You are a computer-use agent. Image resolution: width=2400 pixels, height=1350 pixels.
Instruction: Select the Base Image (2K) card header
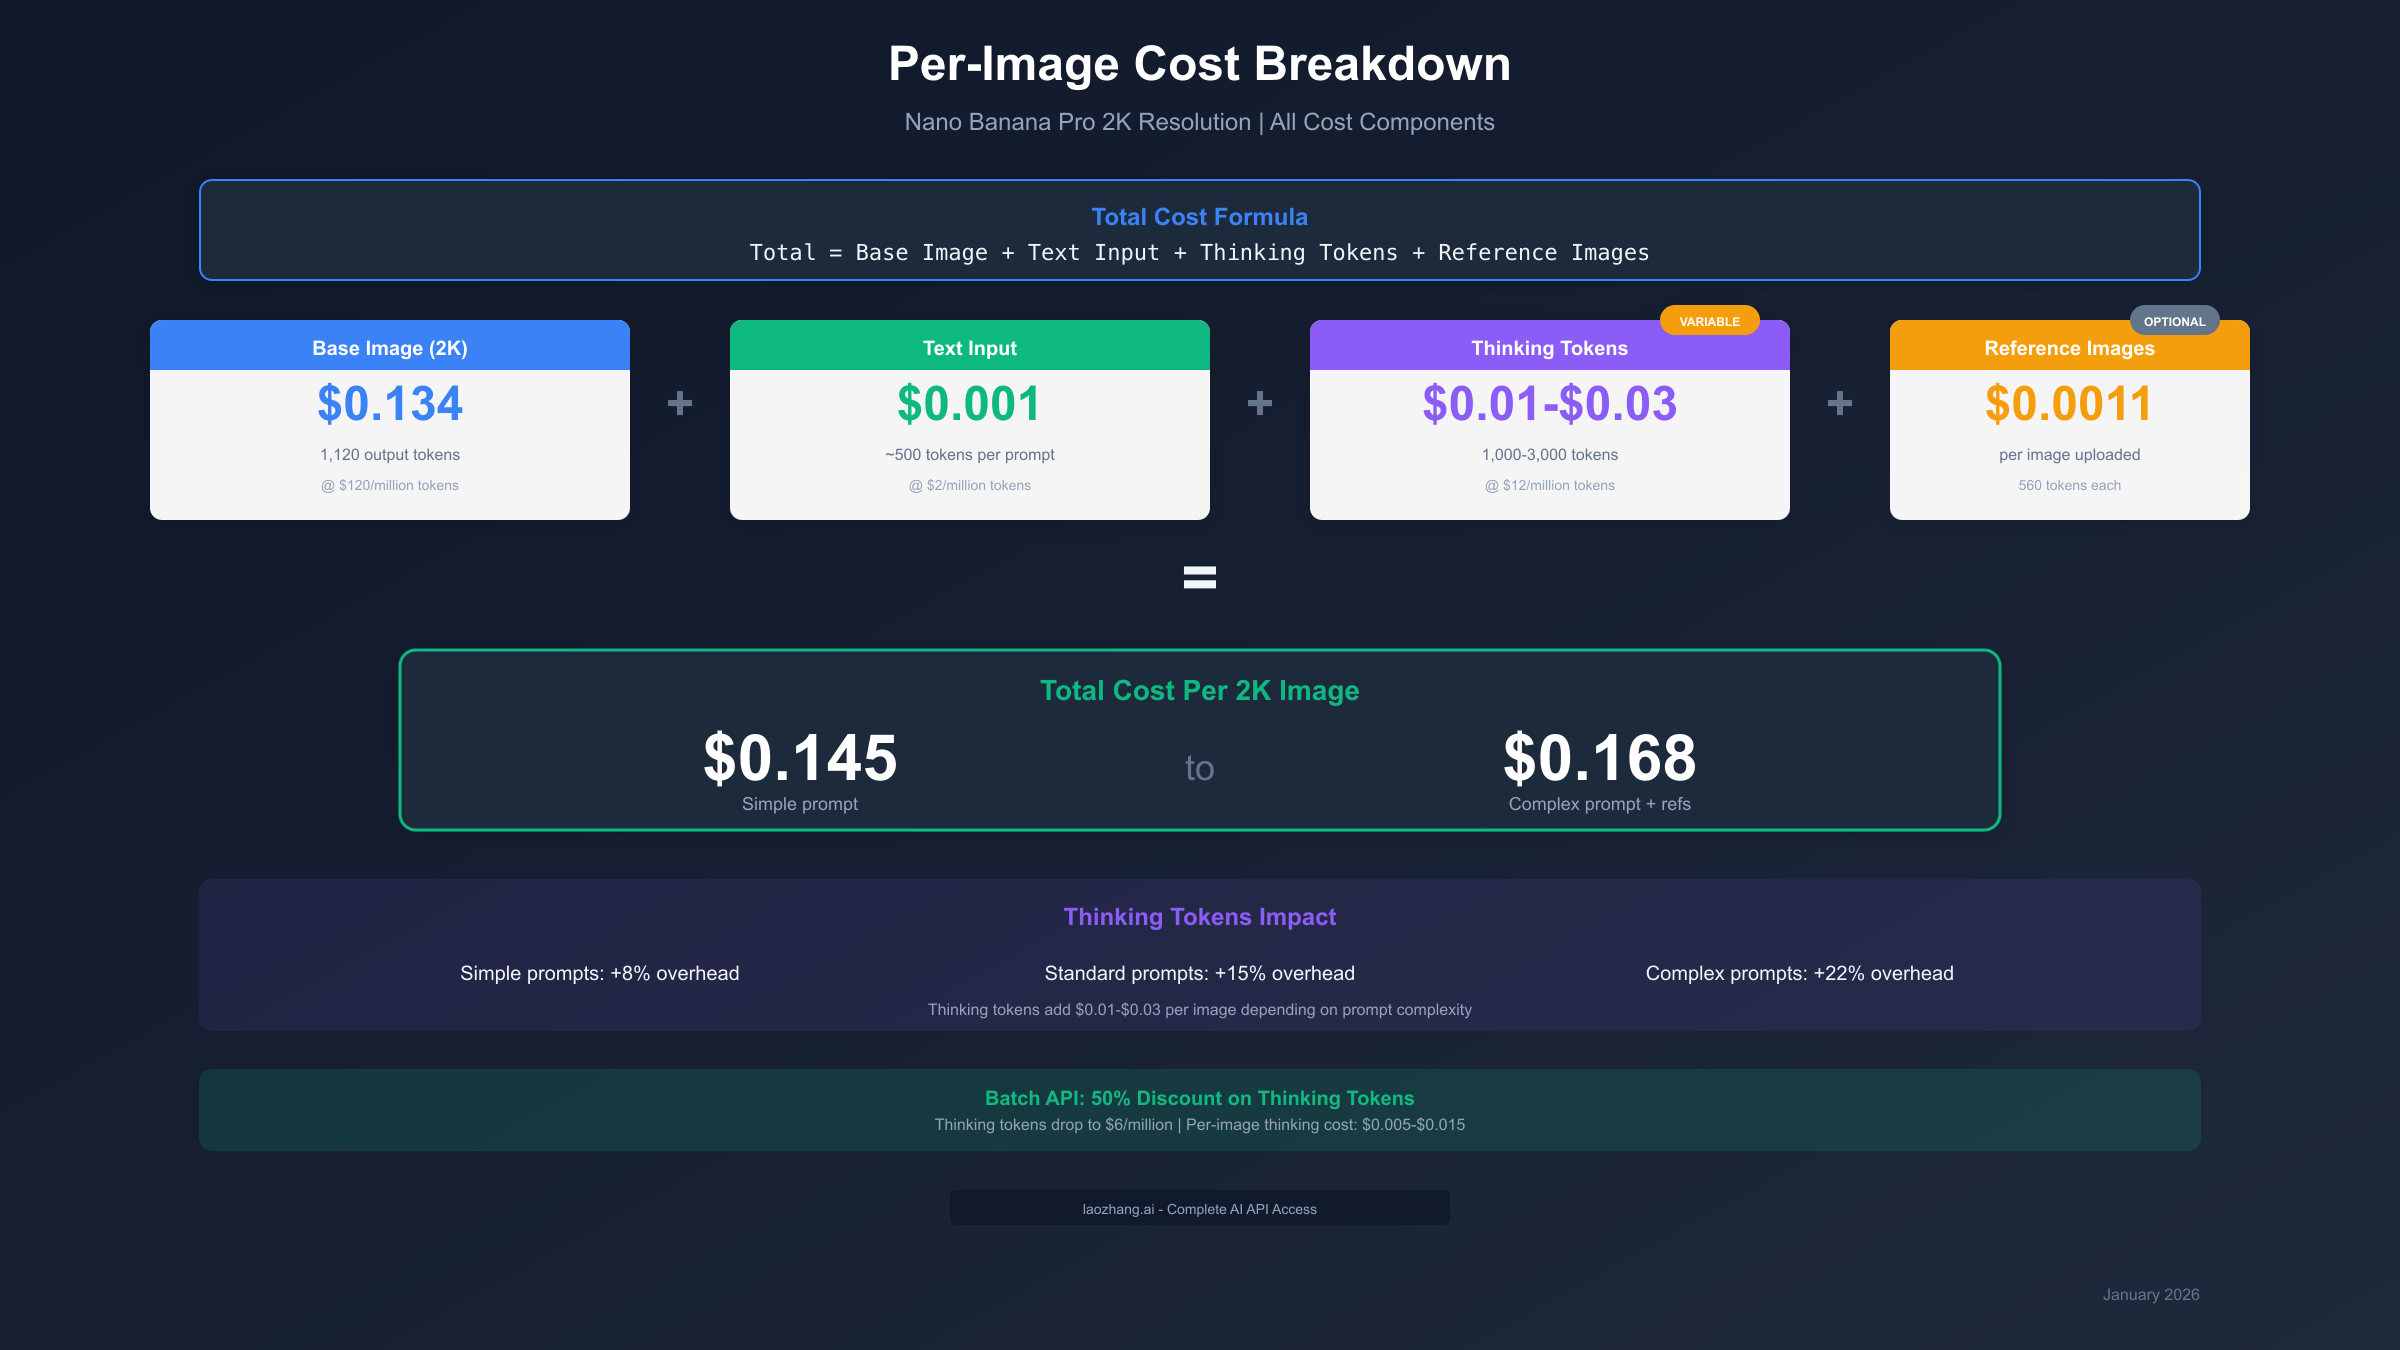(389, 347)
